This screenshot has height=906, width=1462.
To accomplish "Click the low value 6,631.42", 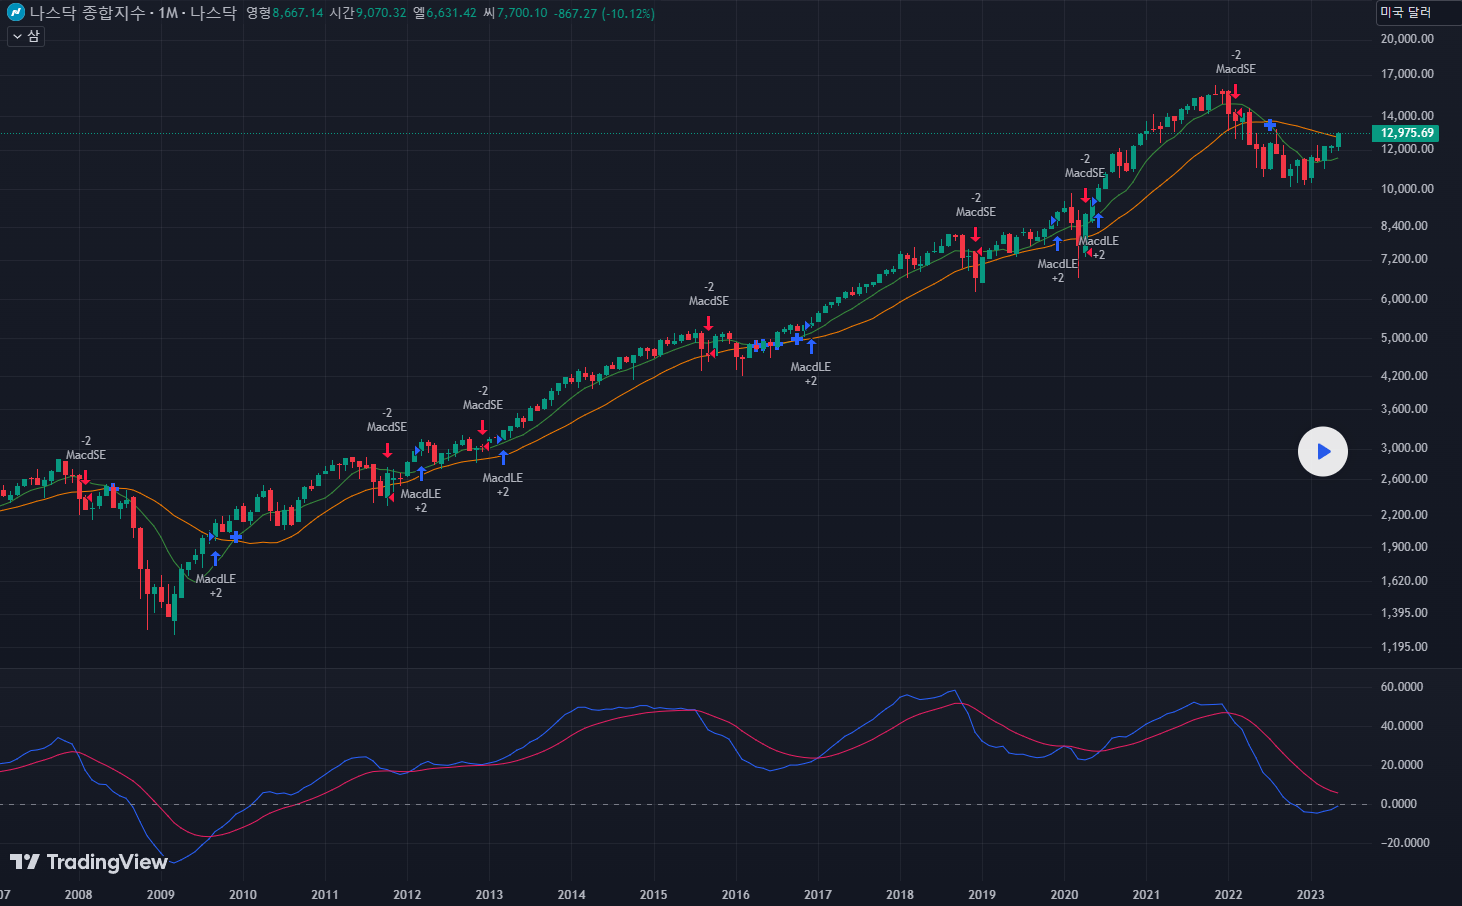I will pos(452,13).
